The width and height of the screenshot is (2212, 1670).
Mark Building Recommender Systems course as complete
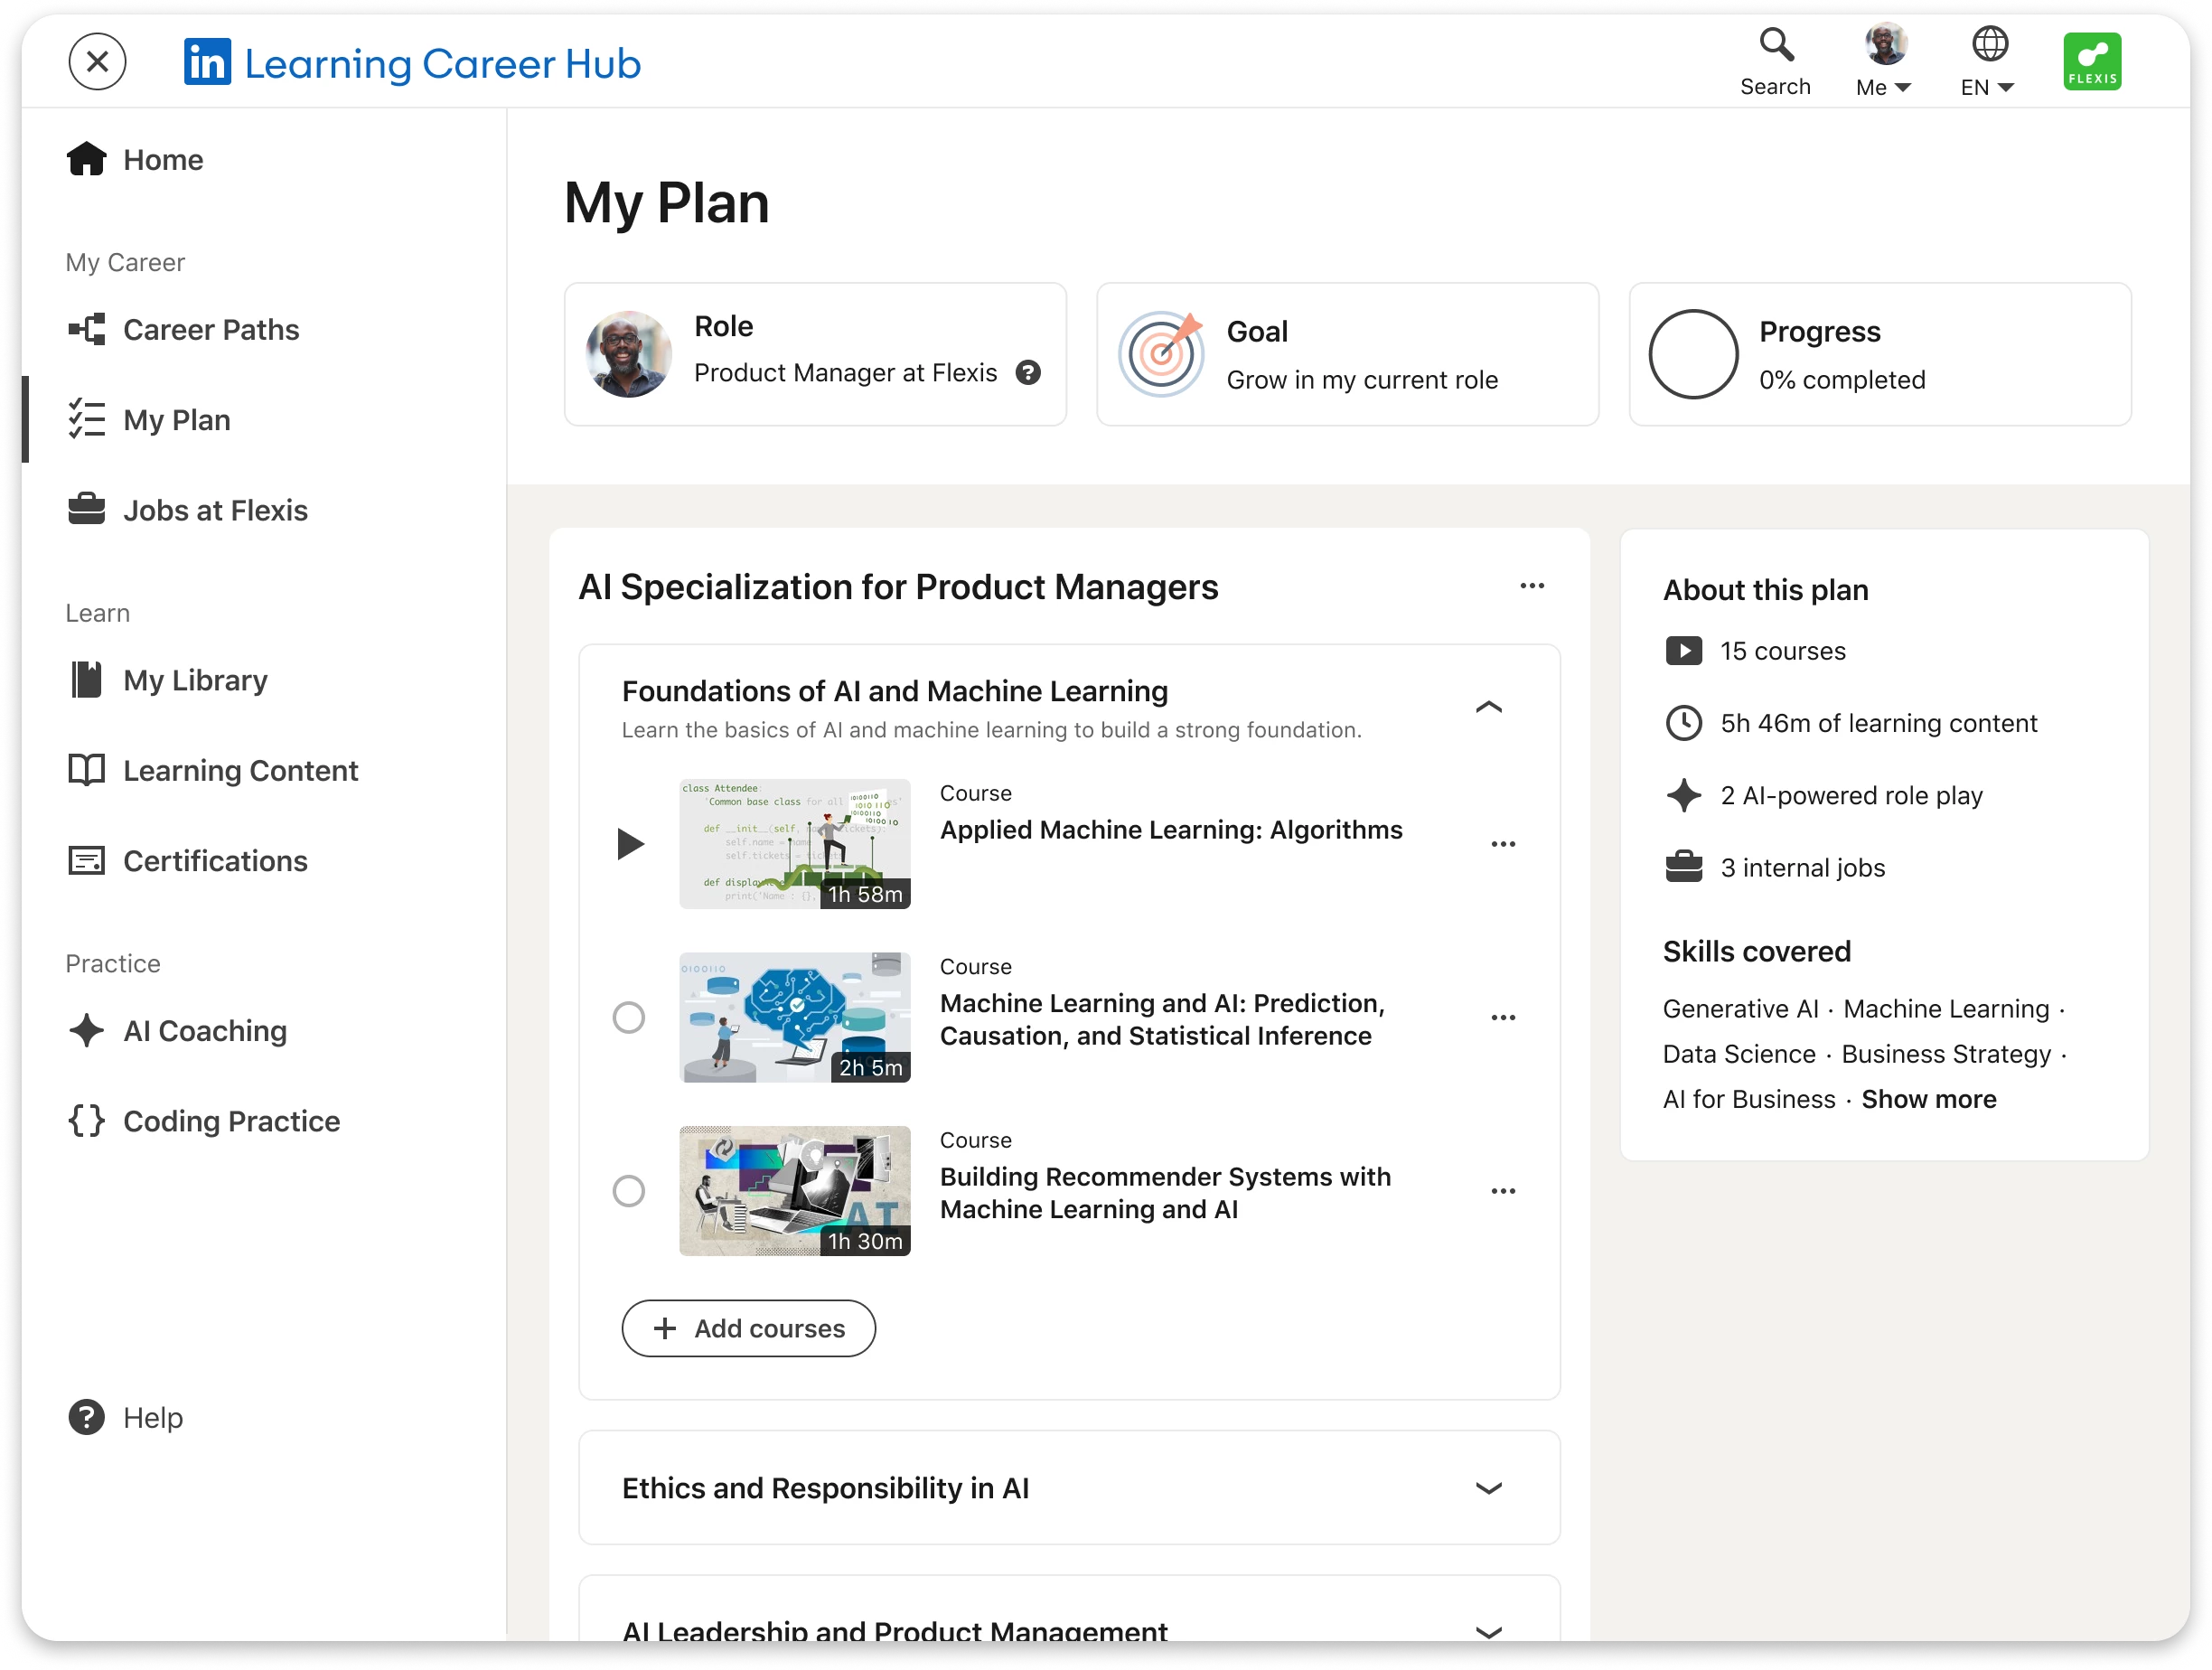(629, 1191)
